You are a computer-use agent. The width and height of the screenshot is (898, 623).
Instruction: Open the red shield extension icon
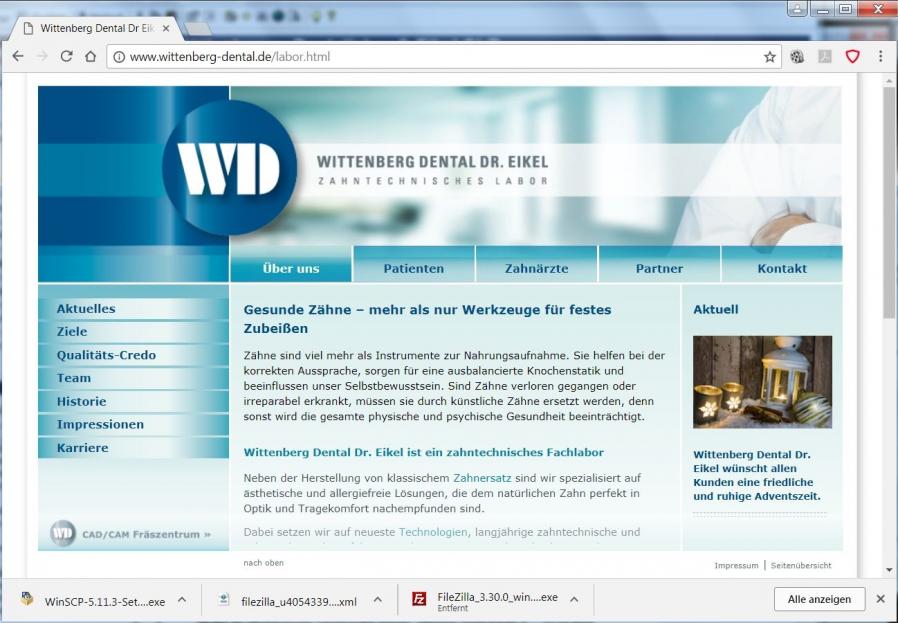pyautogui.click(x=853, y=56)
